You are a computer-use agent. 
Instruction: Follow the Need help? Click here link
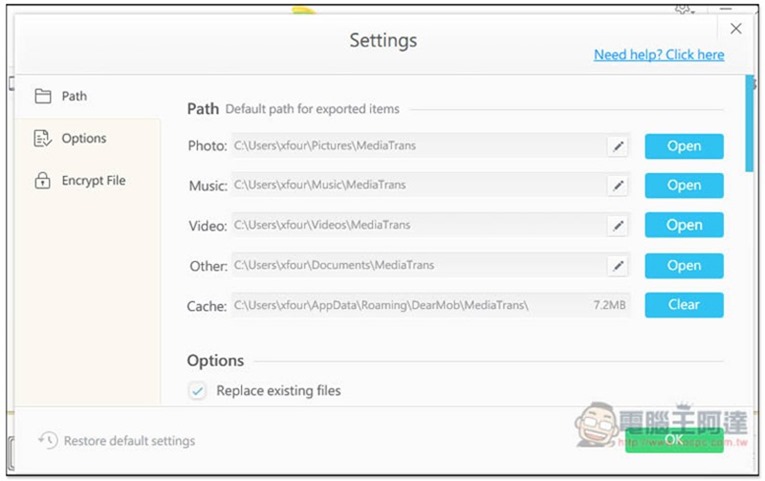pos(659,55)
